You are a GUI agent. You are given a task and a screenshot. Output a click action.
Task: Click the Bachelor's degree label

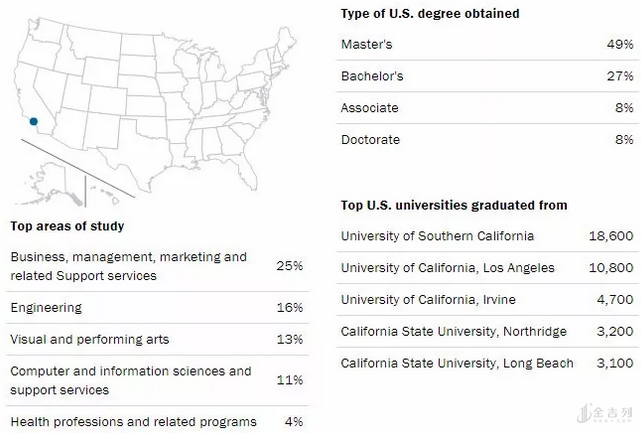point(371,76)
